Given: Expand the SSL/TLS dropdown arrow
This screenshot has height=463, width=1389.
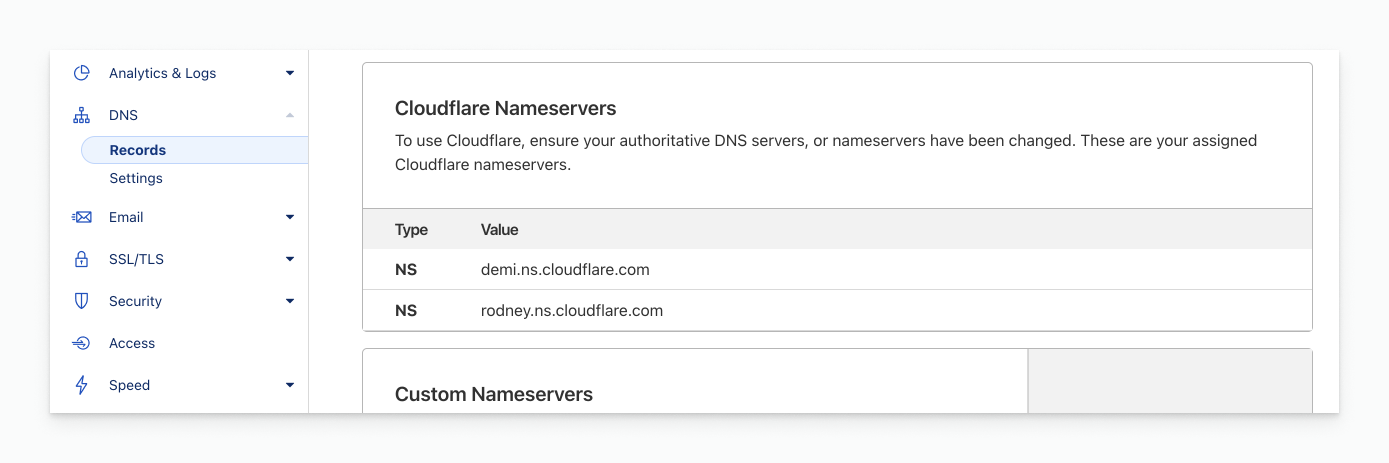Looking at the screenshot, I should (290, 259).
